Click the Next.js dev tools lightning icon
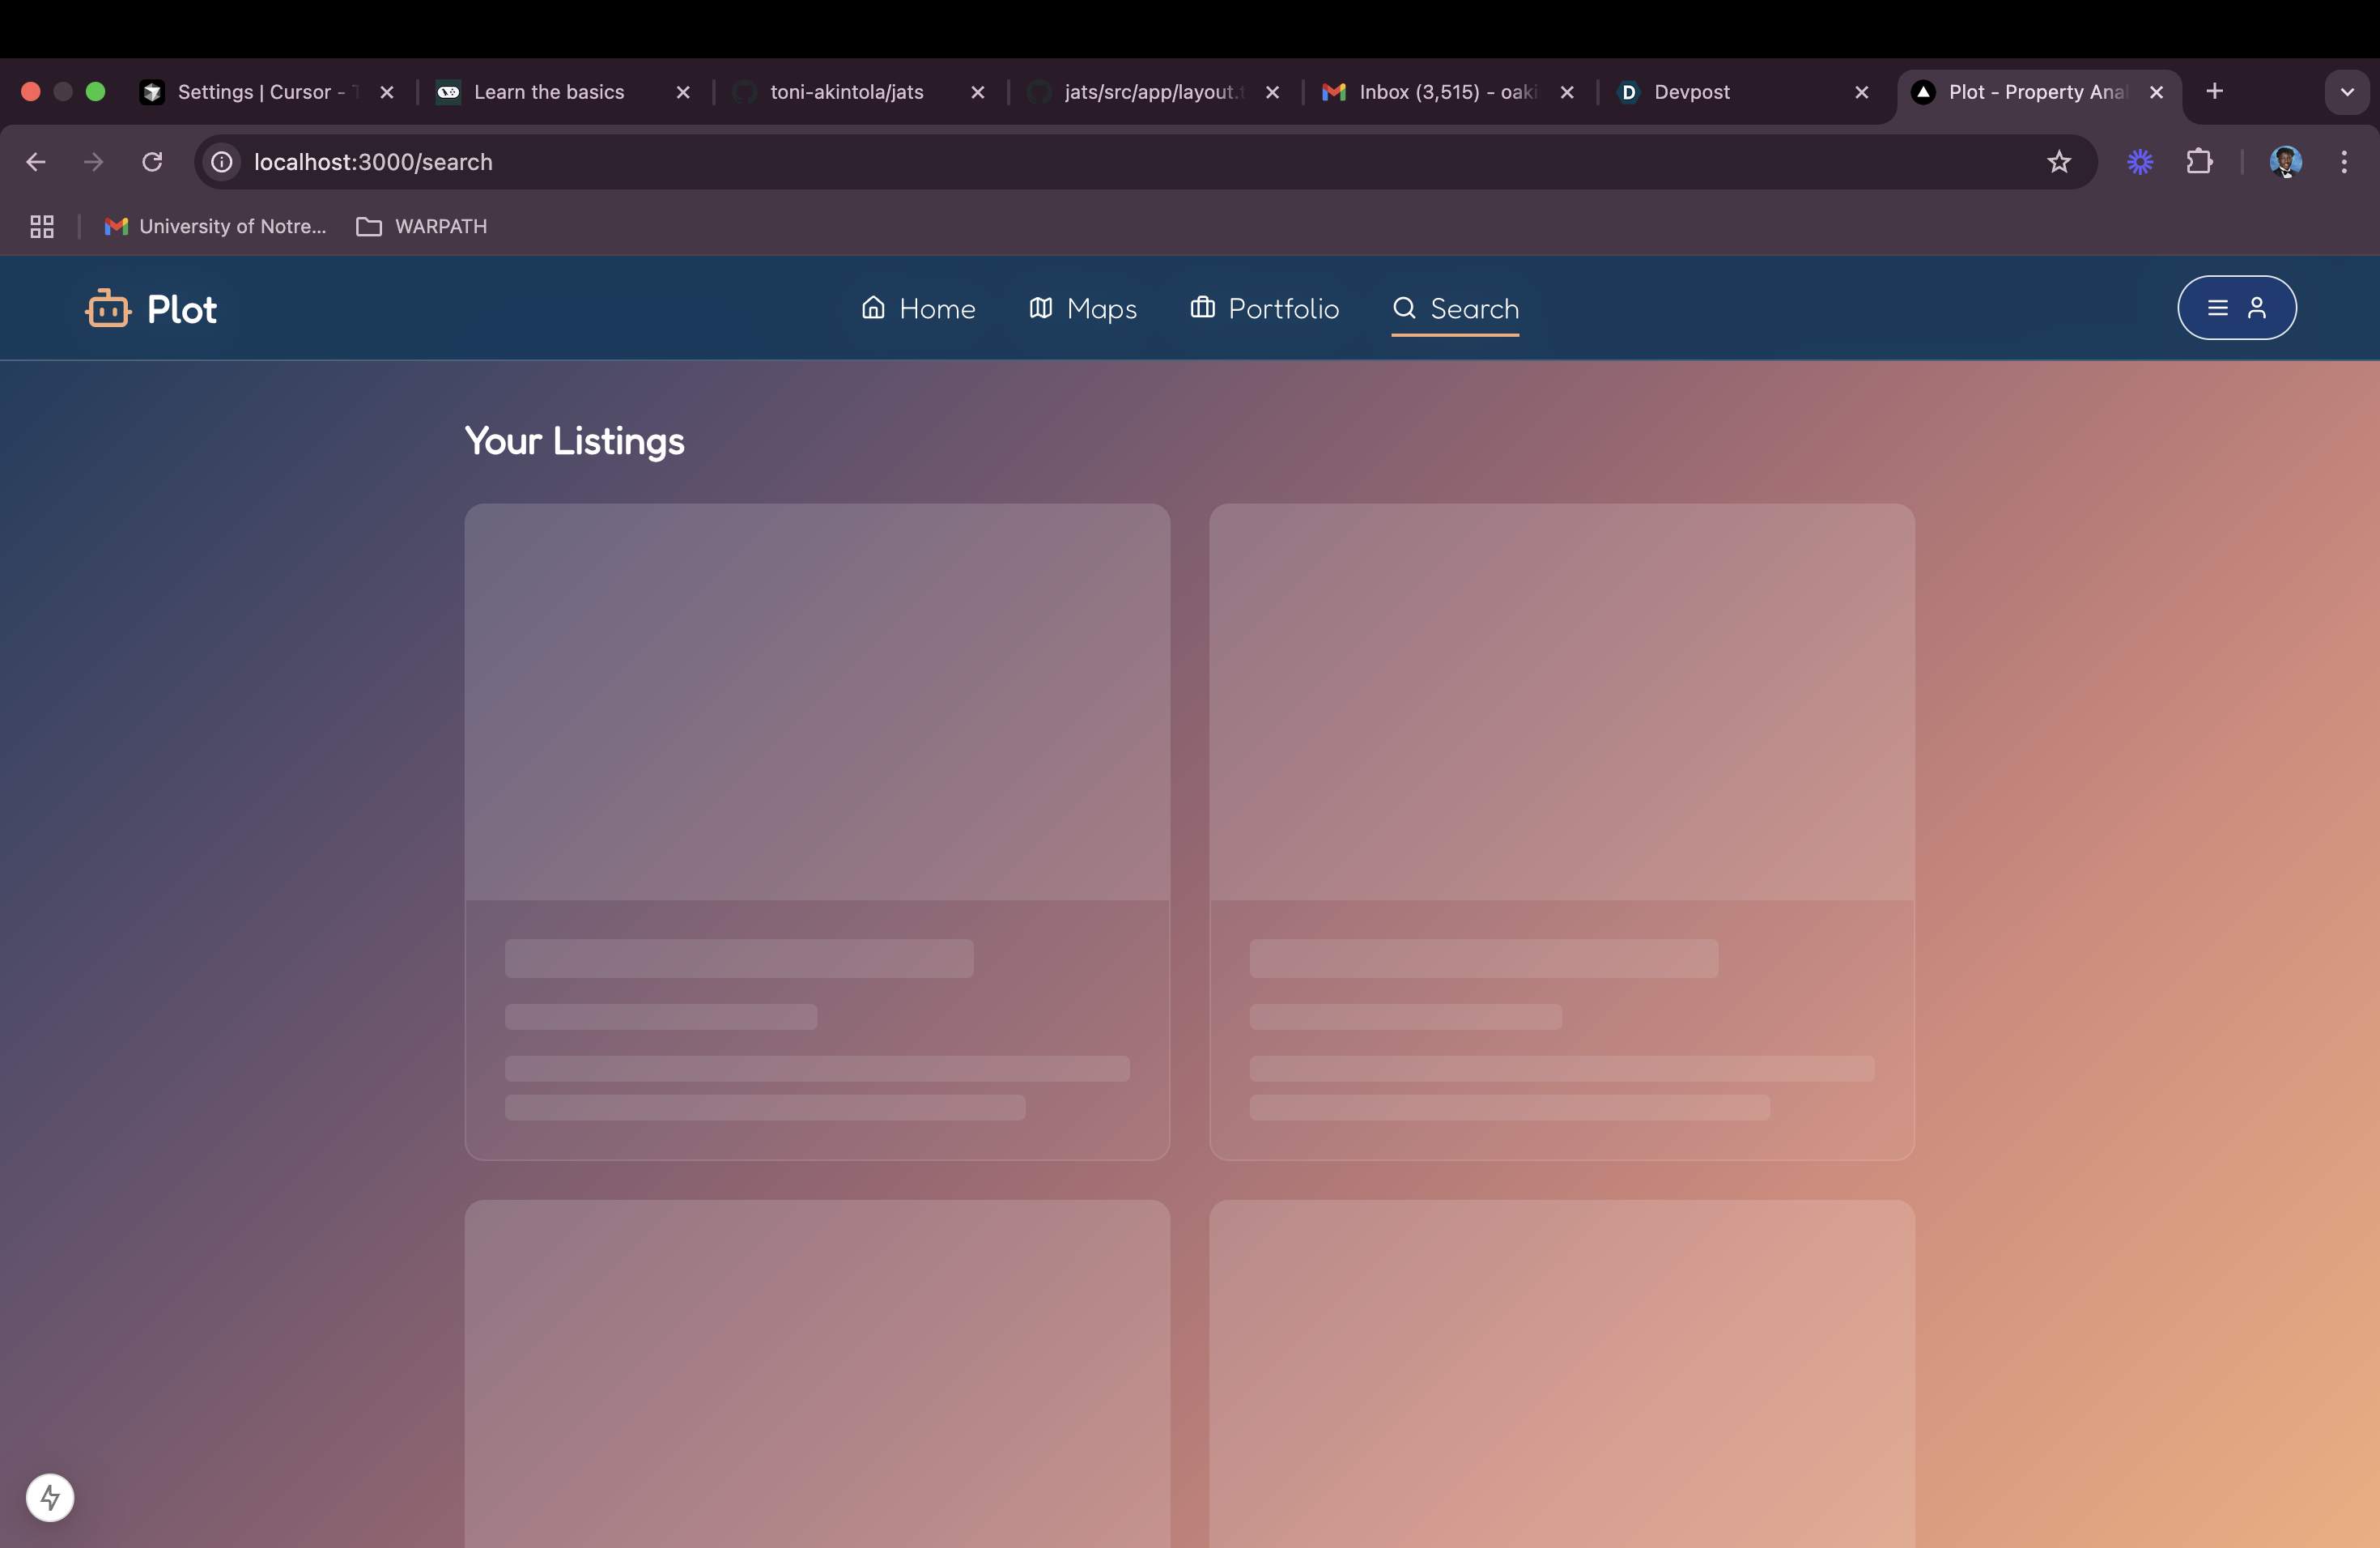 tap(50, 1497)
